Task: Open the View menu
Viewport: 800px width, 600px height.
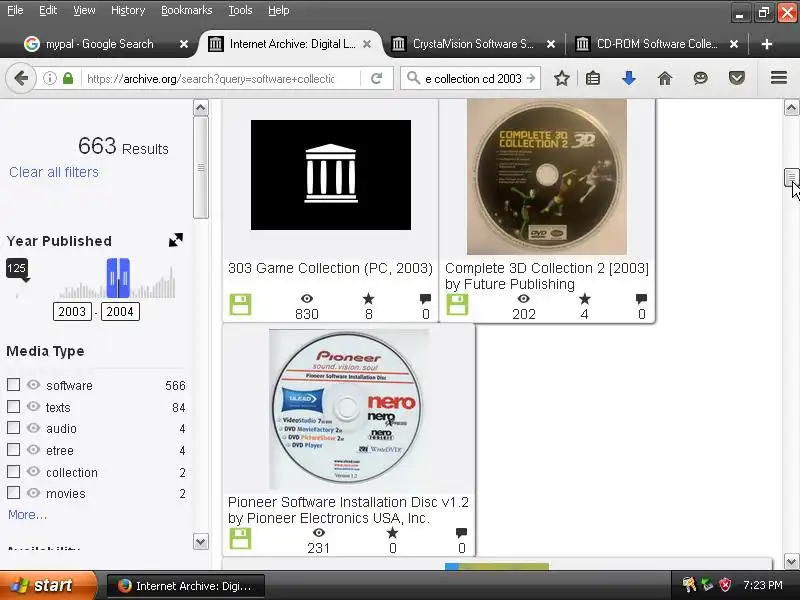Action: tap(84, 10)
